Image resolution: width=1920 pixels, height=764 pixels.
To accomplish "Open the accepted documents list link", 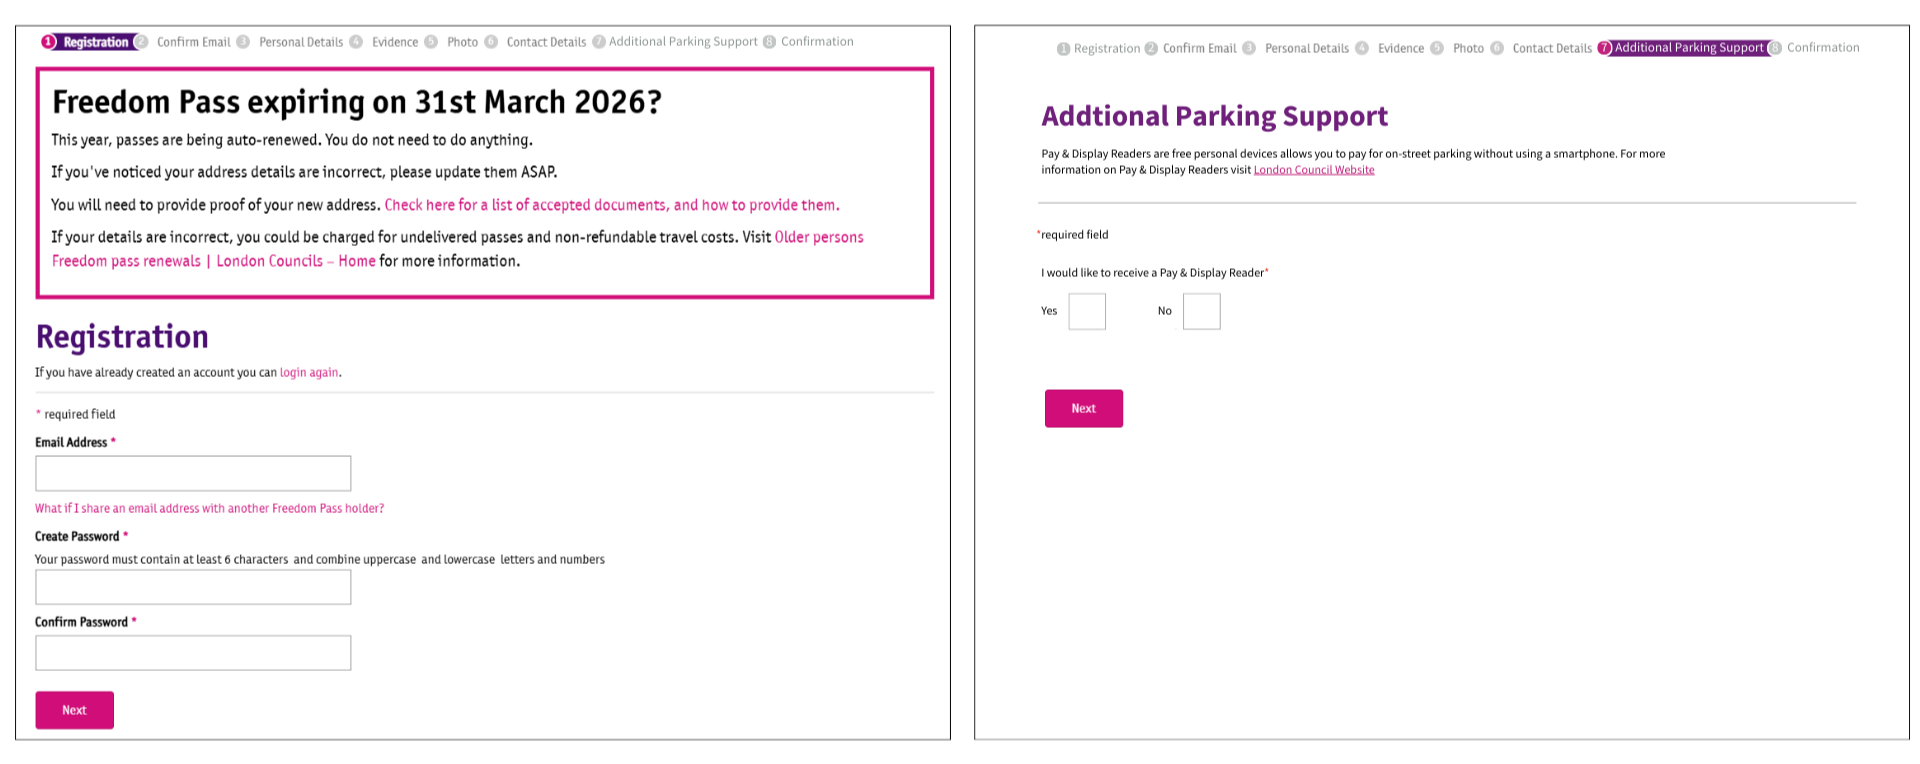I will tap(611, 205).
